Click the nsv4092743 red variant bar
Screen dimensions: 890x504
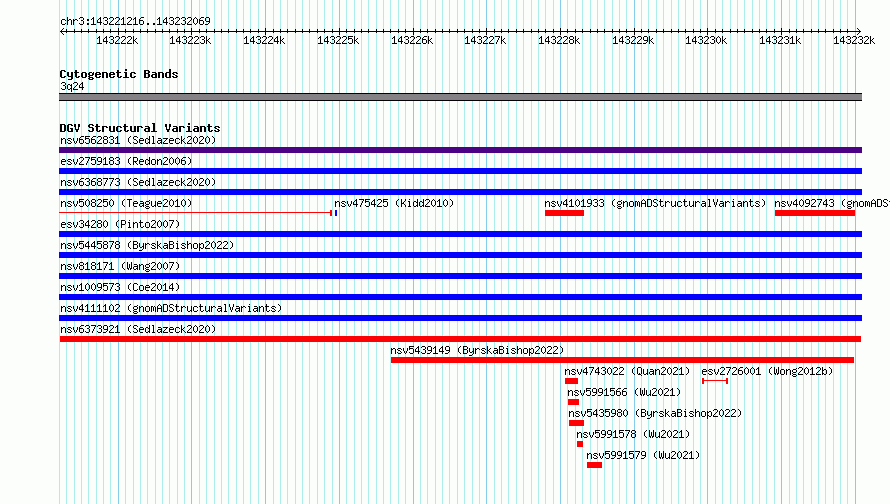click(815, 213)
